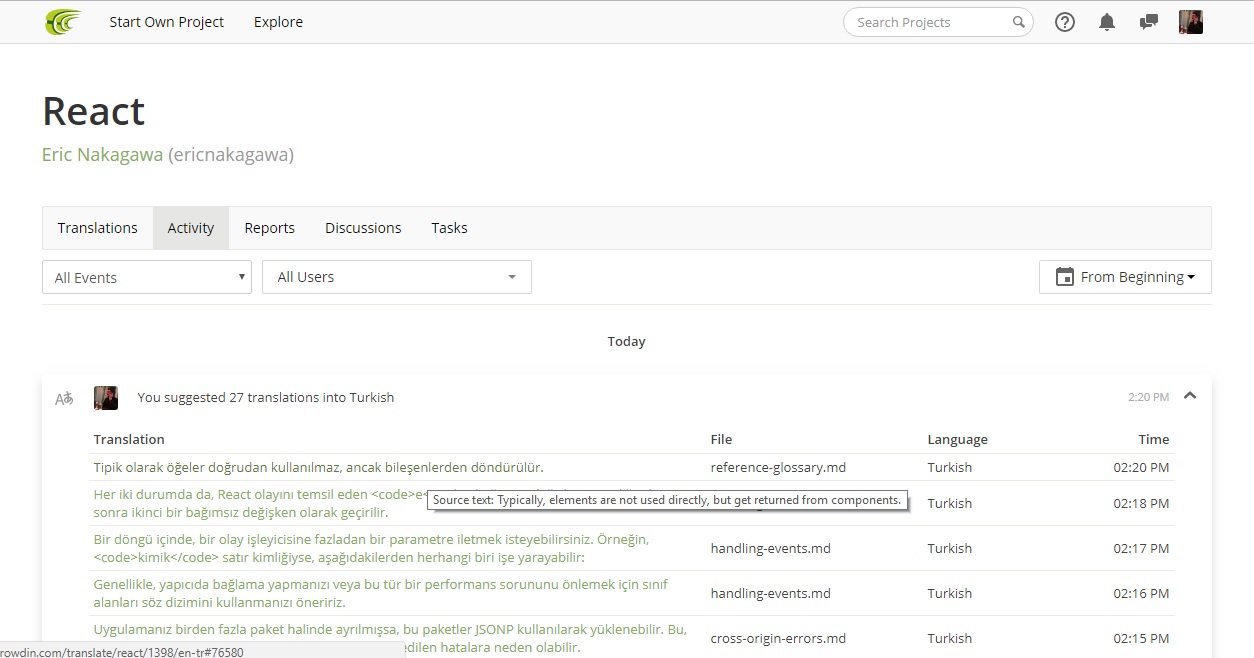Image resolution: width=1254 pixels, height=658 pixels.
Task: Click 'You suggested 27 translations' summary text
Action: [x=266, y=397]
